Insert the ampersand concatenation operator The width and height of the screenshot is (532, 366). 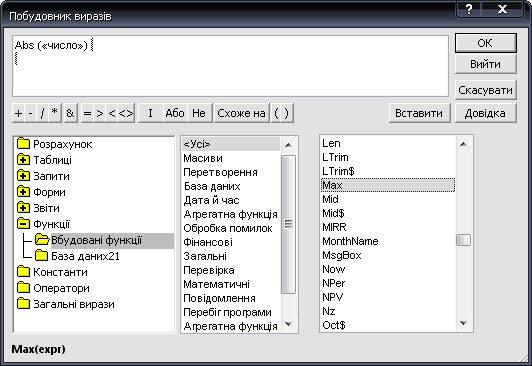click(x=71, y=113)
